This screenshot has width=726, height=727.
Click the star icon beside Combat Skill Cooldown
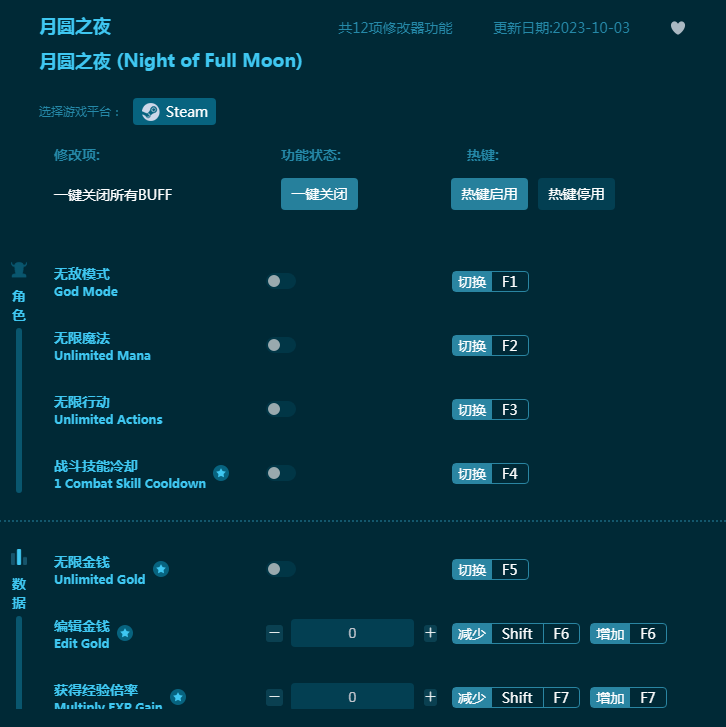[x=221, y=473]
